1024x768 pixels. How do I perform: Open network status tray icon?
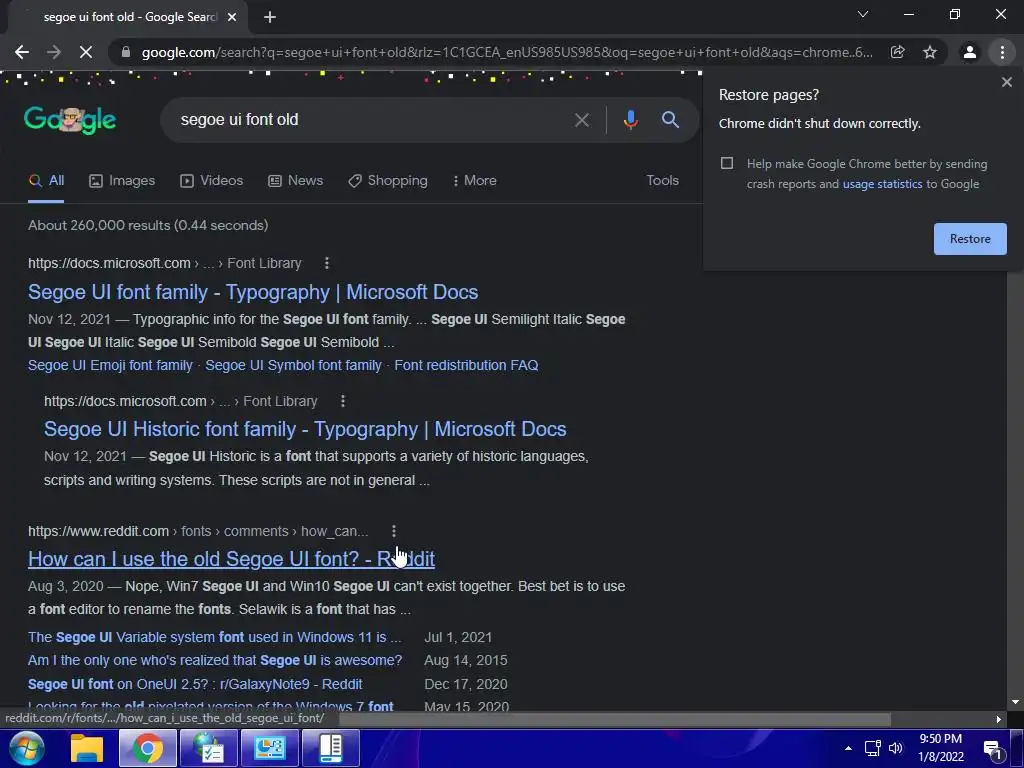pyautogui.click(x=872, y=748)
